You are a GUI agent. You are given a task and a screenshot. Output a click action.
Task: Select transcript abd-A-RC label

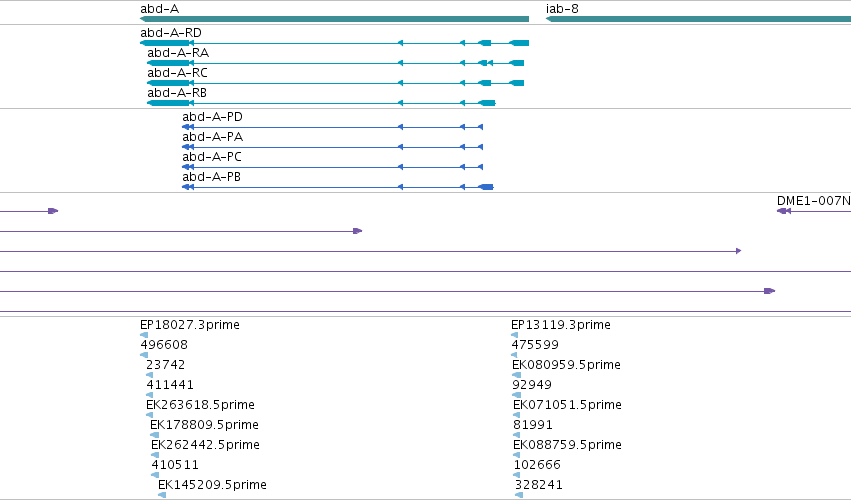[x=177, y=73]
